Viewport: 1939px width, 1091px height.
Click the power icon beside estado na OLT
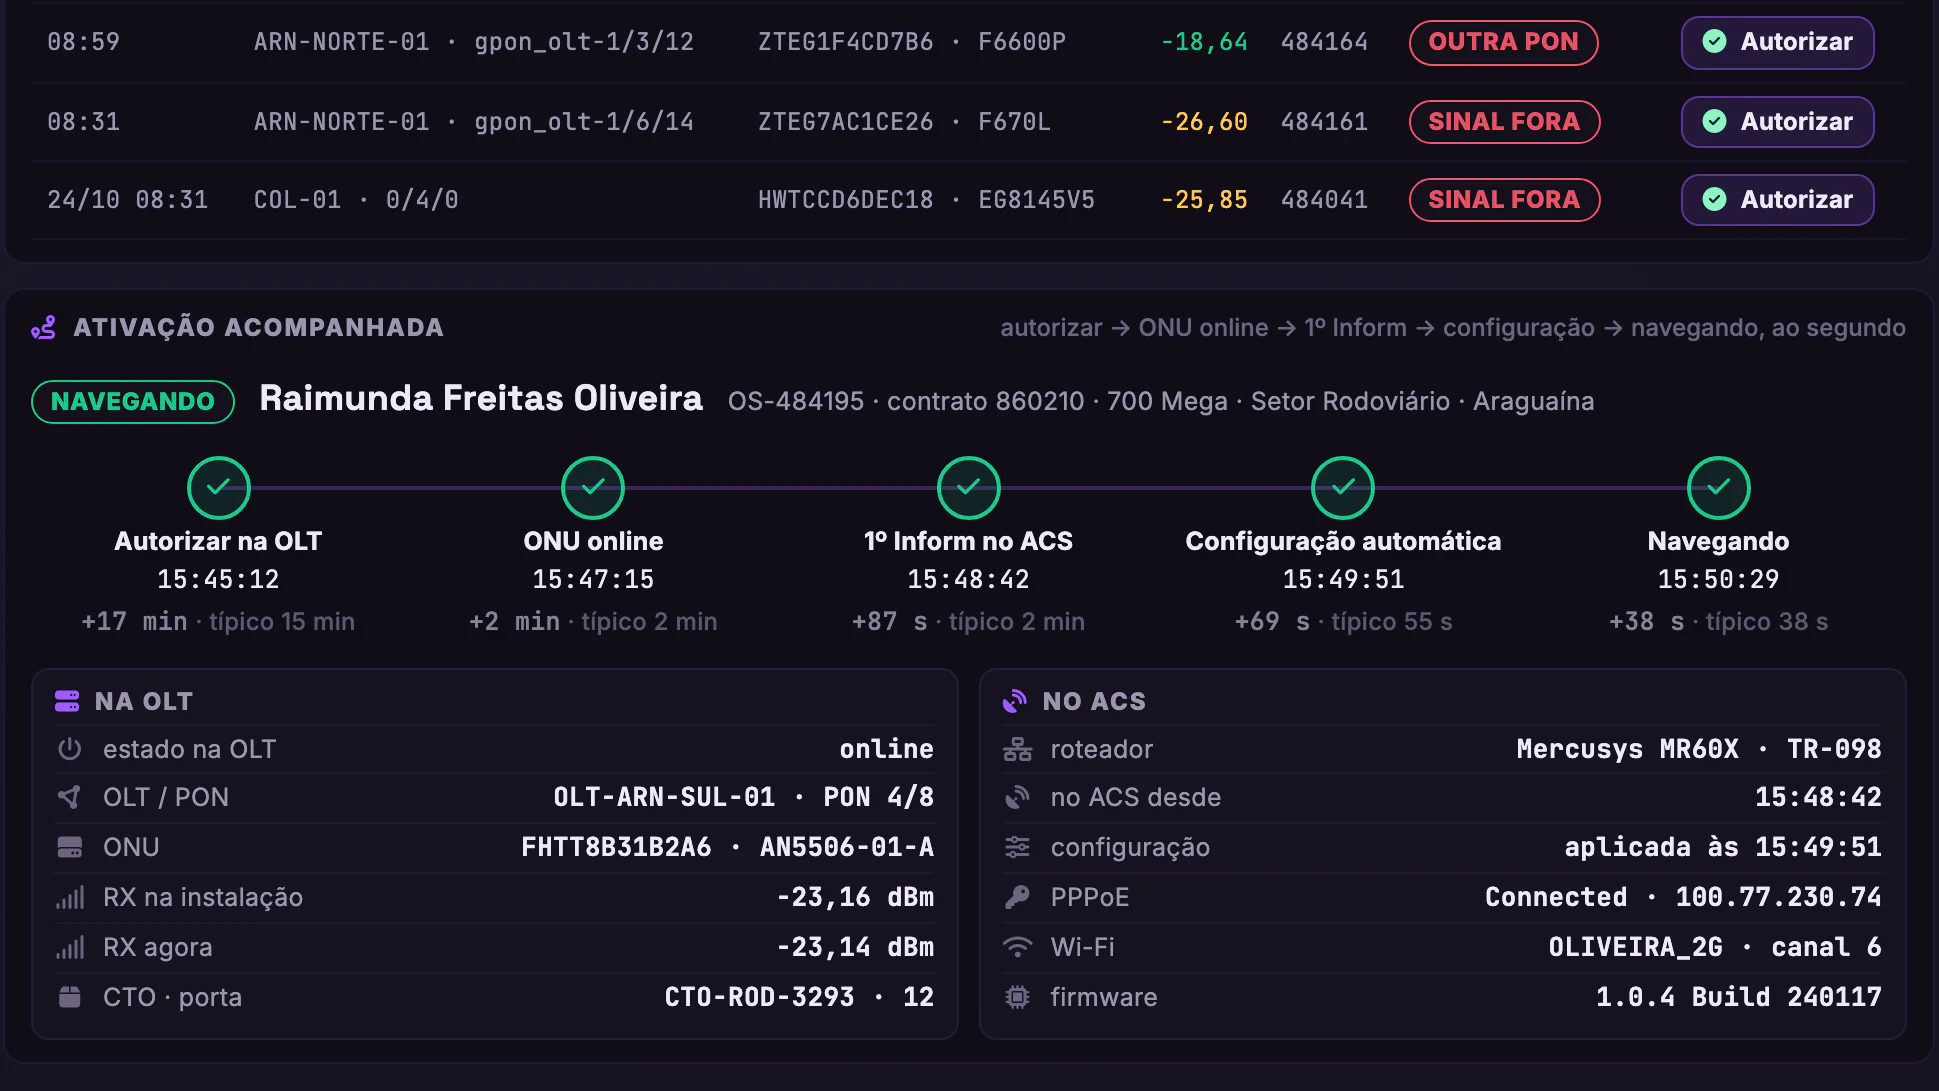coord(69,749)
